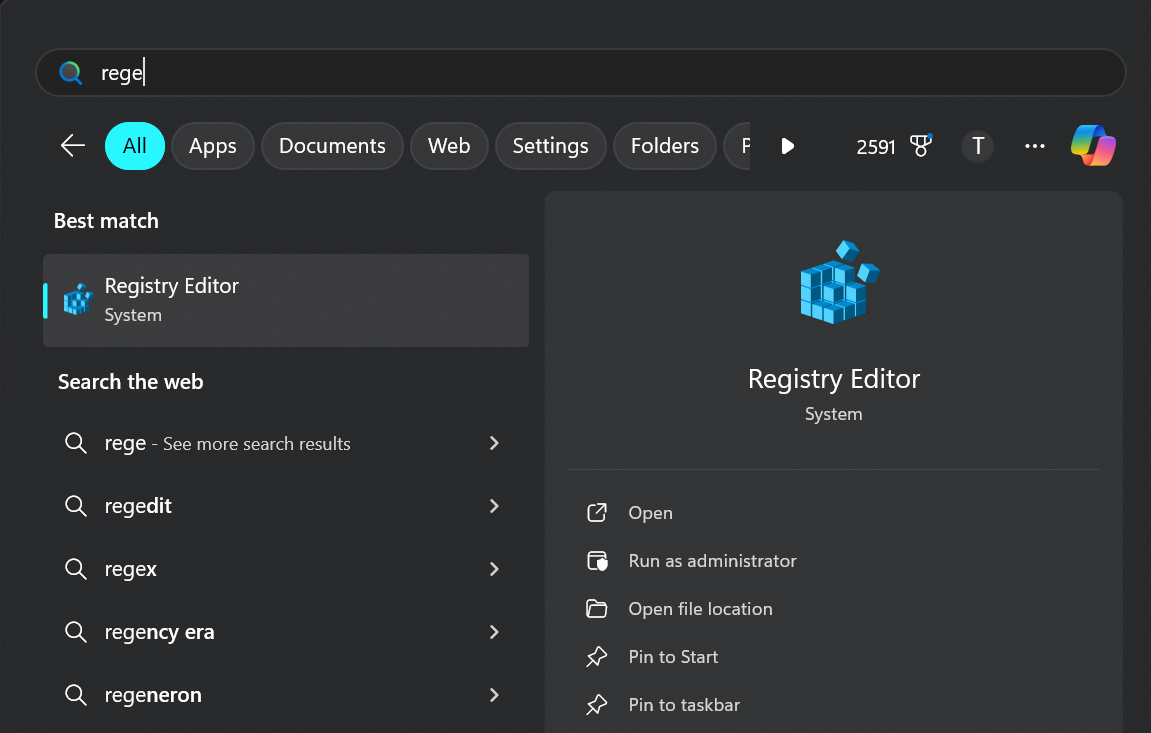1151x733 pixels.
Task: Click the large Registry Editor cube icon
Action: (838, 282)
